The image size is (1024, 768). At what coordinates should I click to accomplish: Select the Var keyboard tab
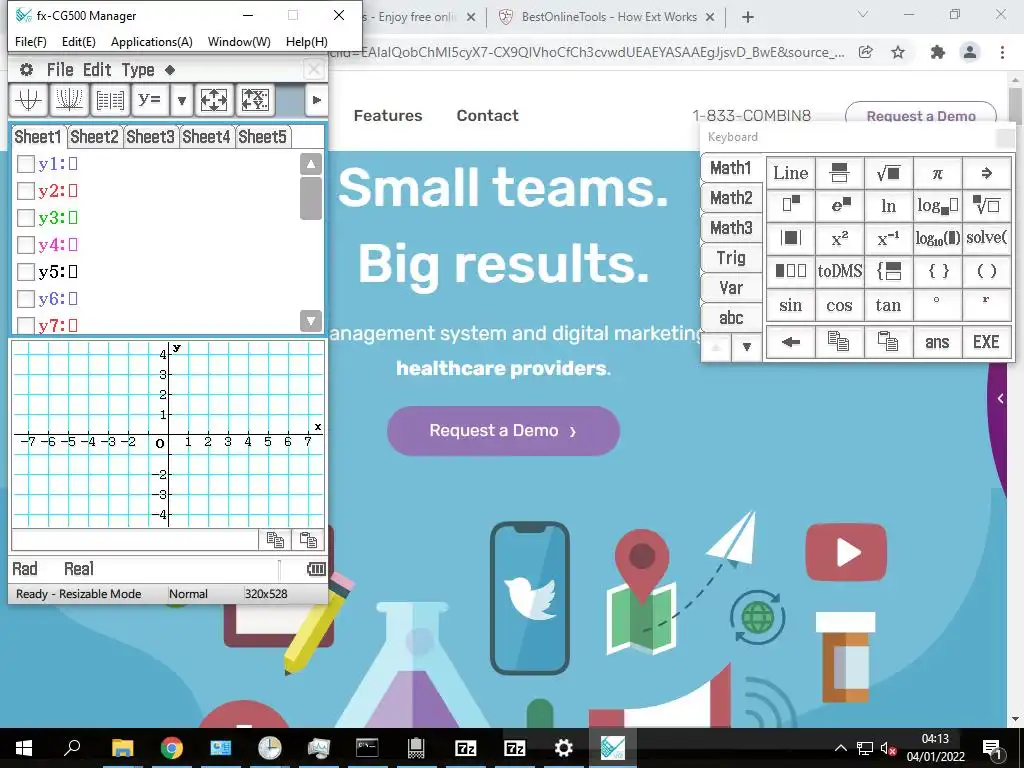click(731, 288)
